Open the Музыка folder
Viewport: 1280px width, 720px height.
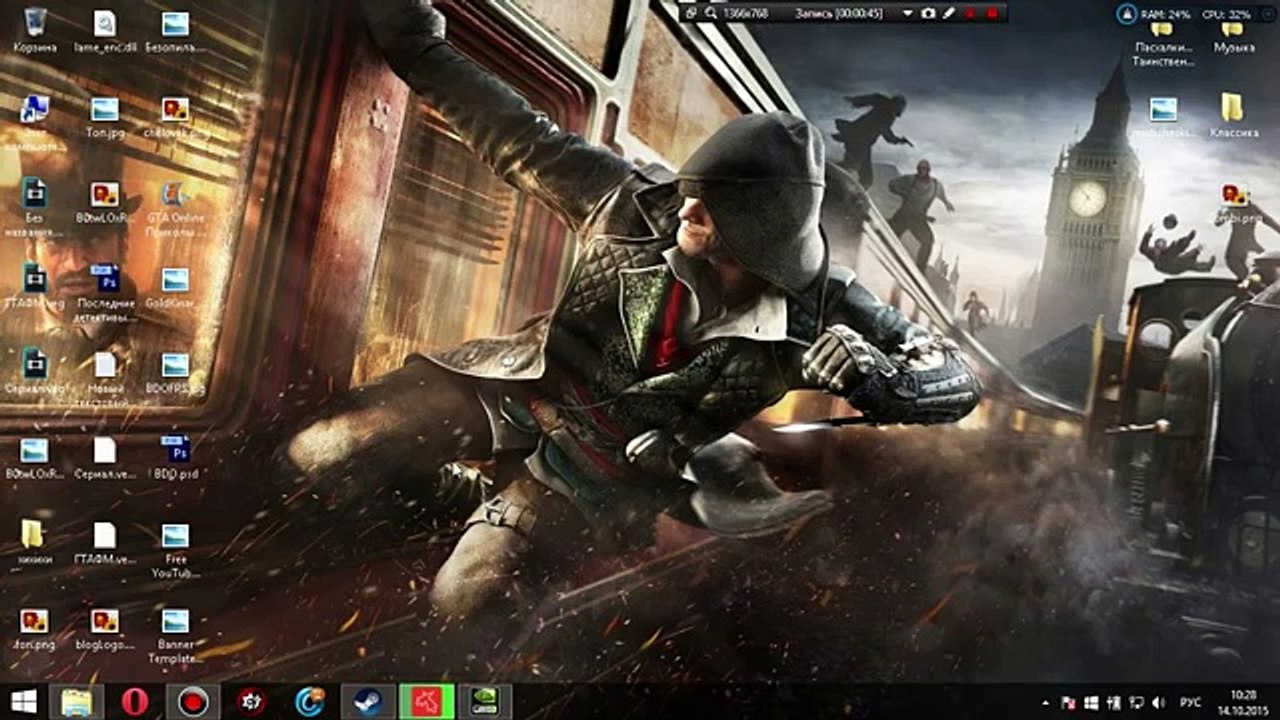pos(1233,38)
